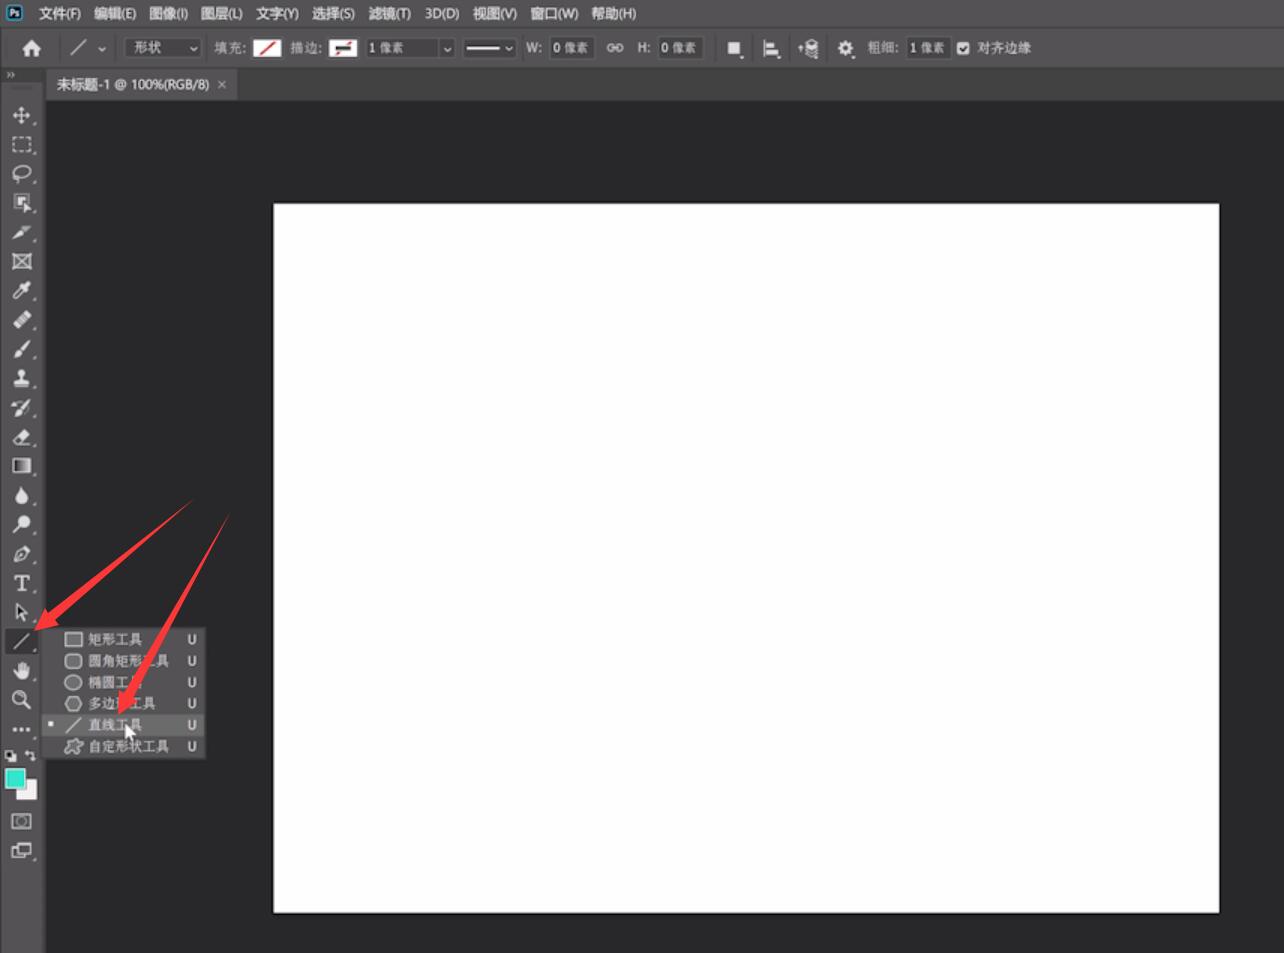Screen dimensions: 1284x953
Task: Expand the toolbar with the double-arrow
Action: coord(11,75)
